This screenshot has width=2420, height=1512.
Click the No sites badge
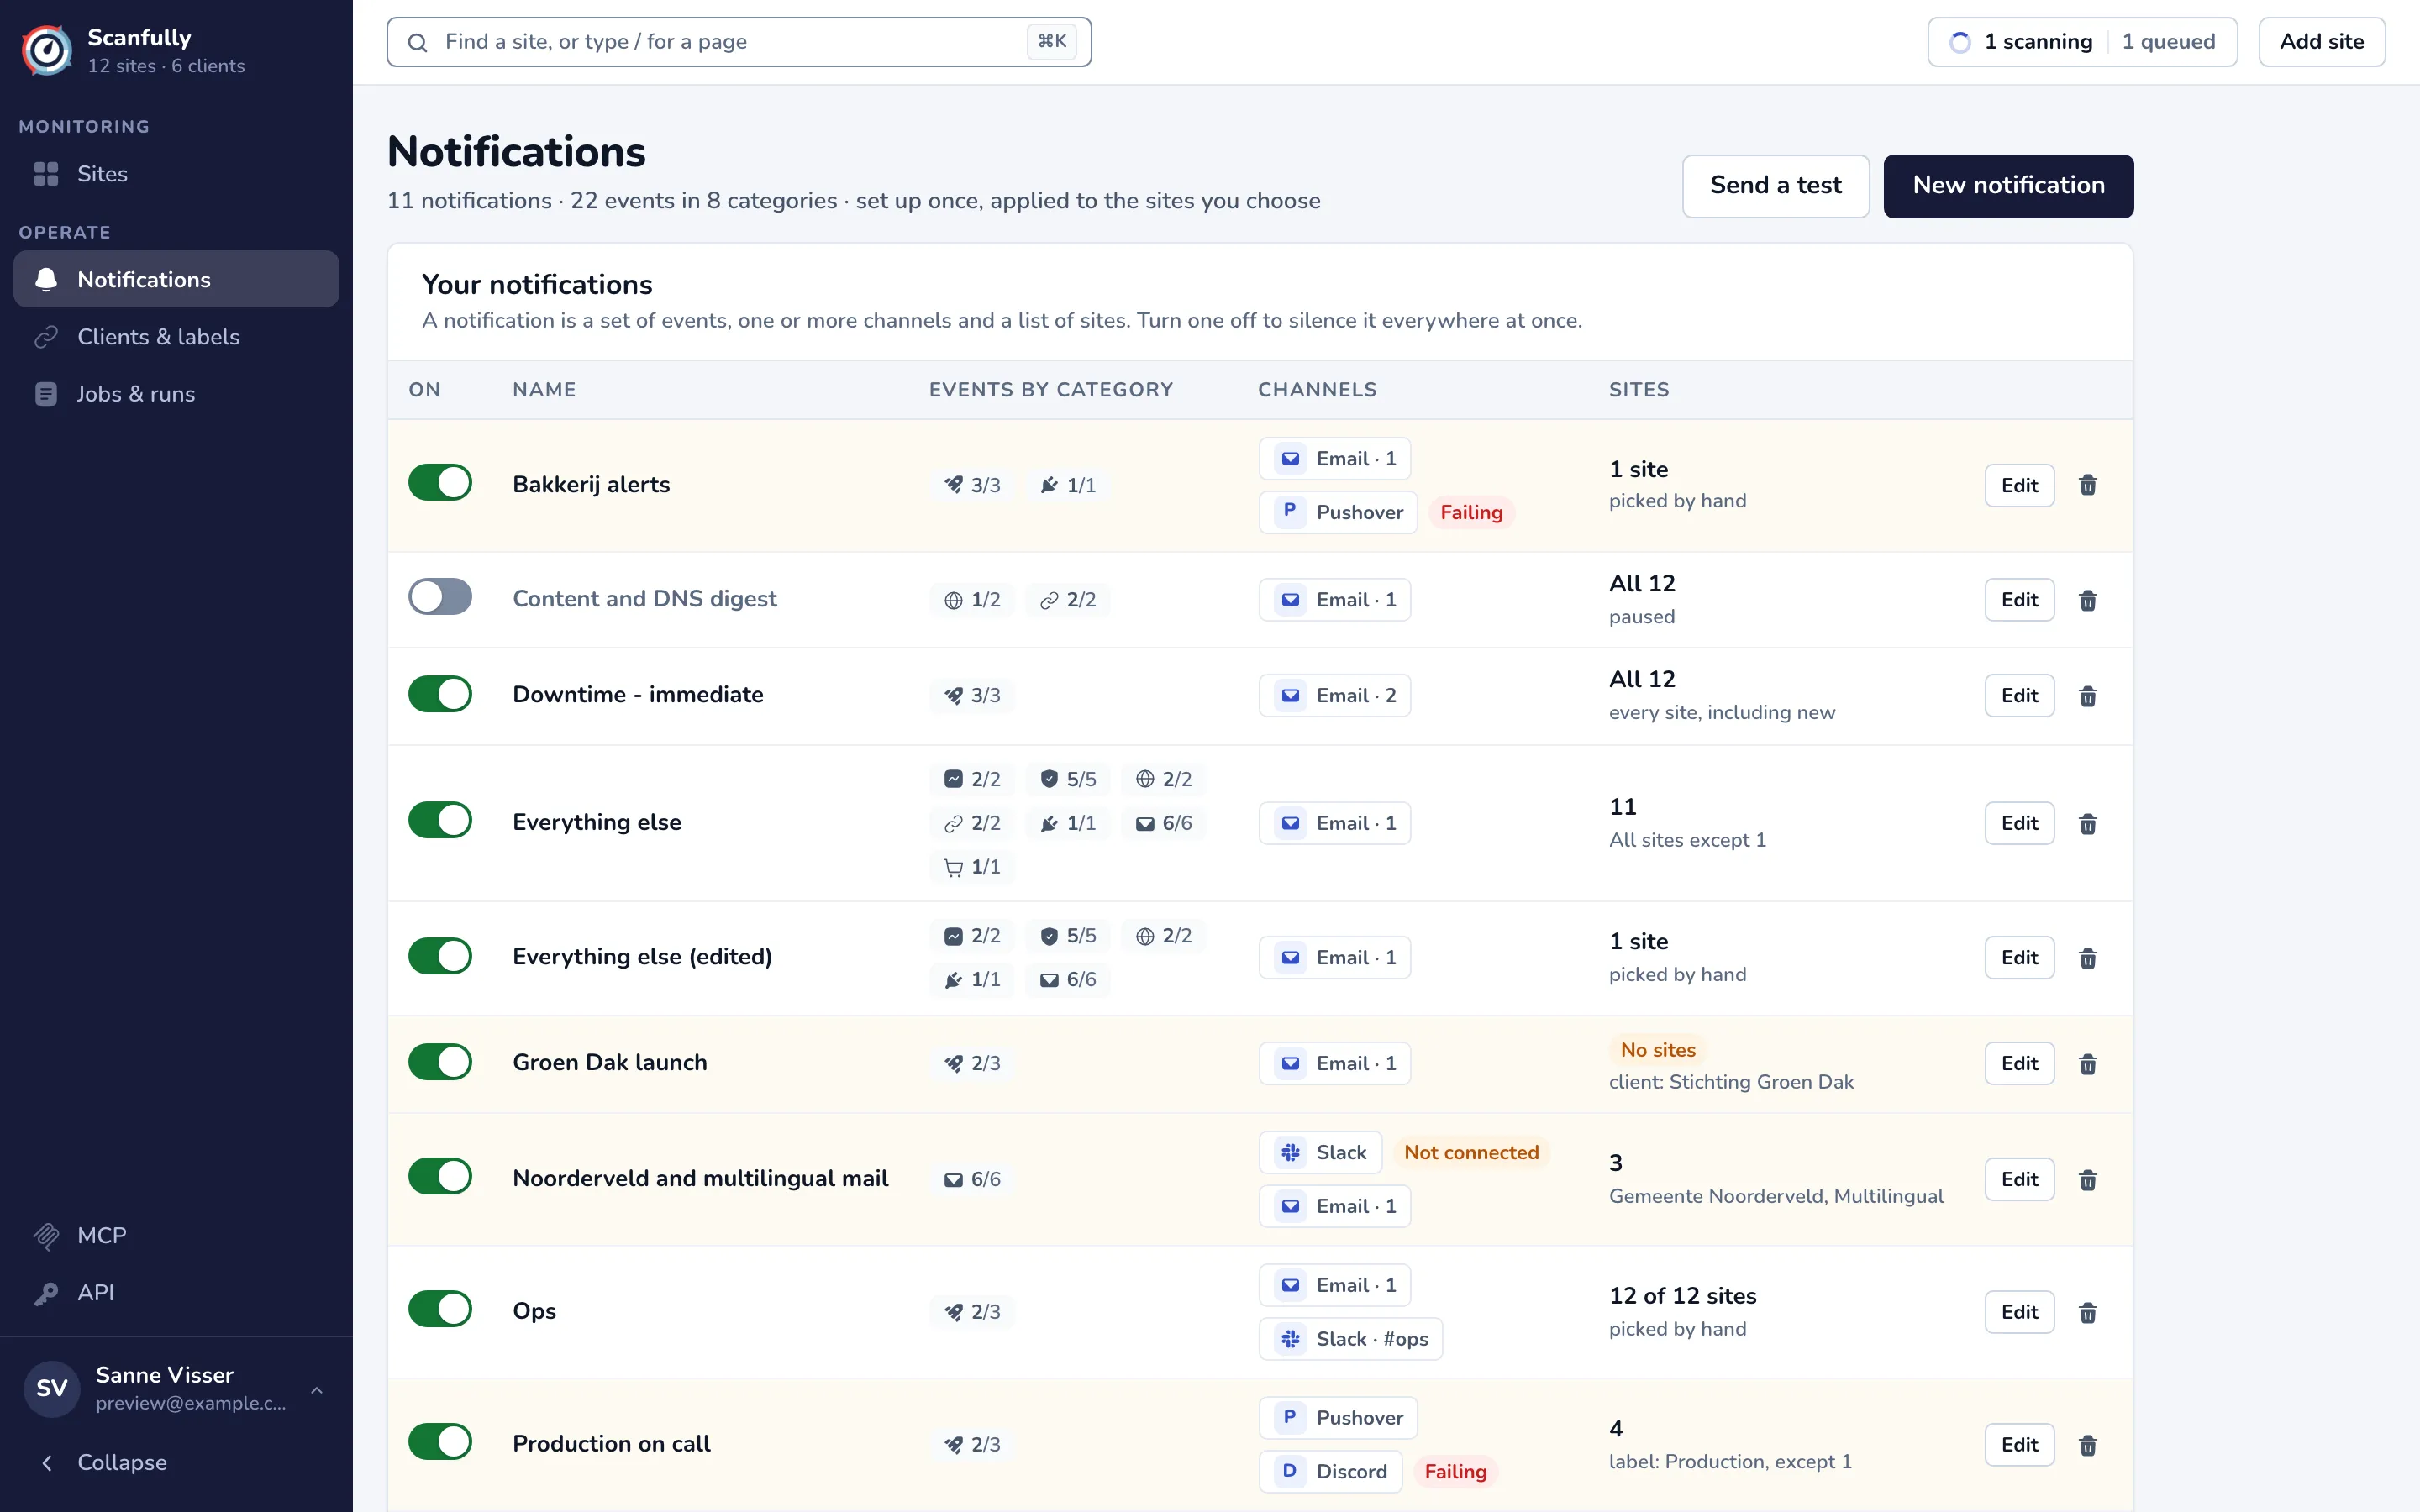(1657, 1049)
